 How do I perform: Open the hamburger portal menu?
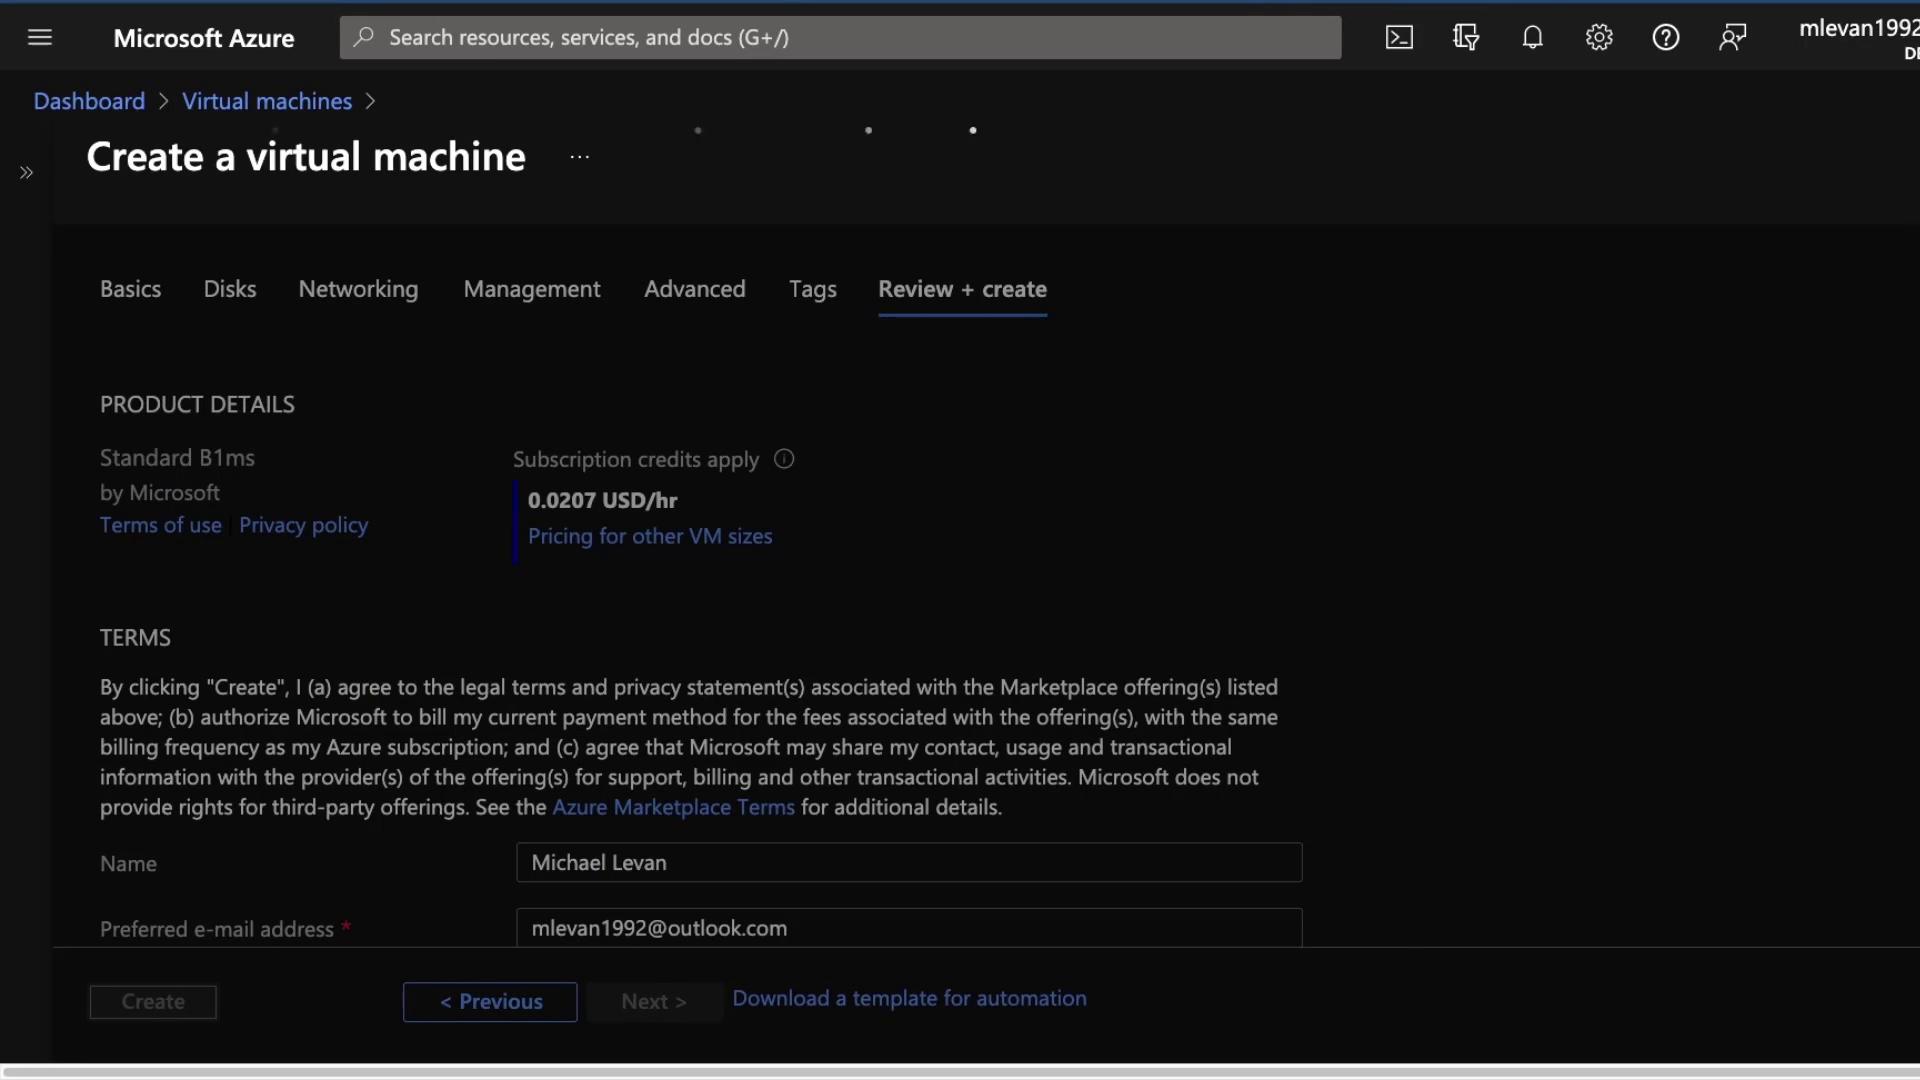40,38
